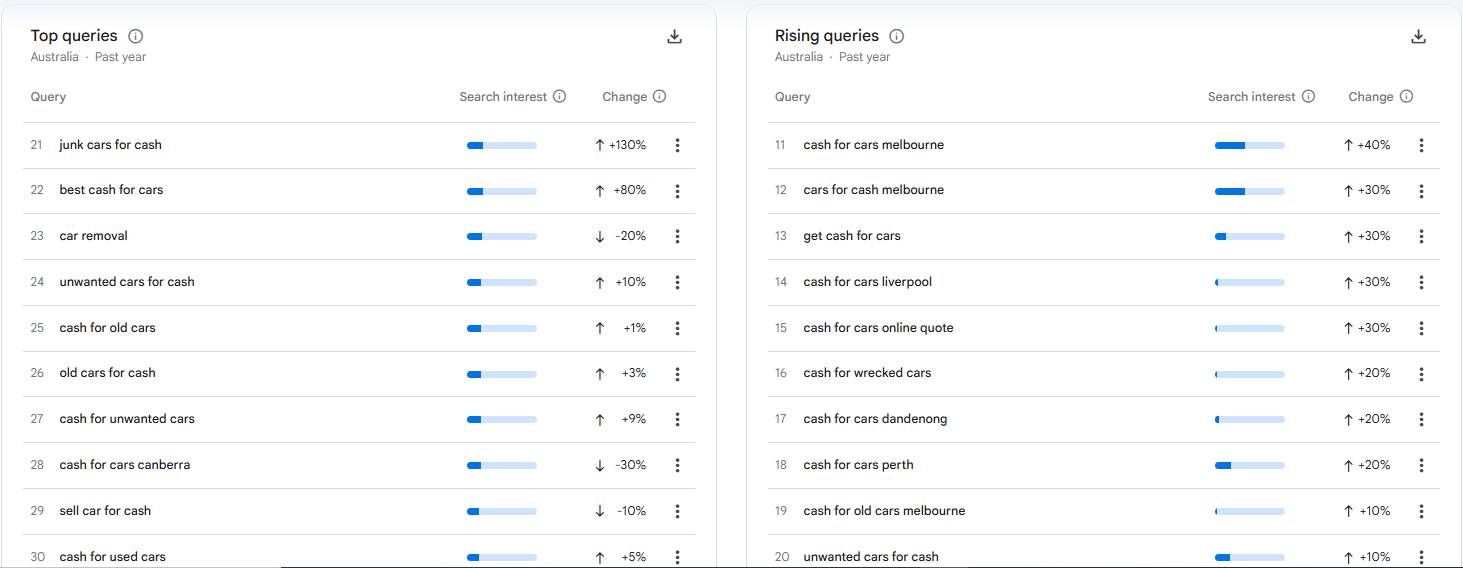The image size is (1463, 568).
Task: Click the junk cars for cash query
Action: 110,145
